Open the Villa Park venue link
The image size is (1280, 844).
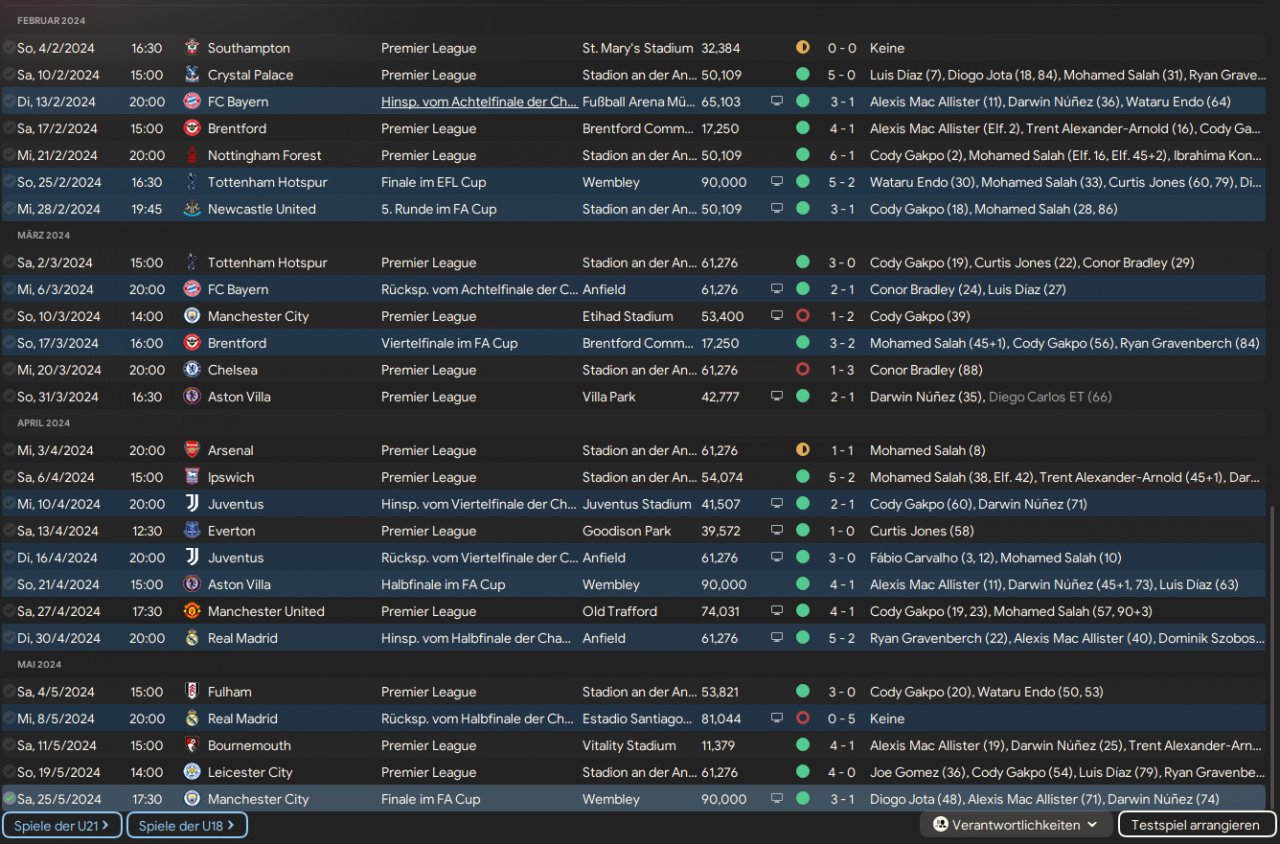(x=609, y=397)
